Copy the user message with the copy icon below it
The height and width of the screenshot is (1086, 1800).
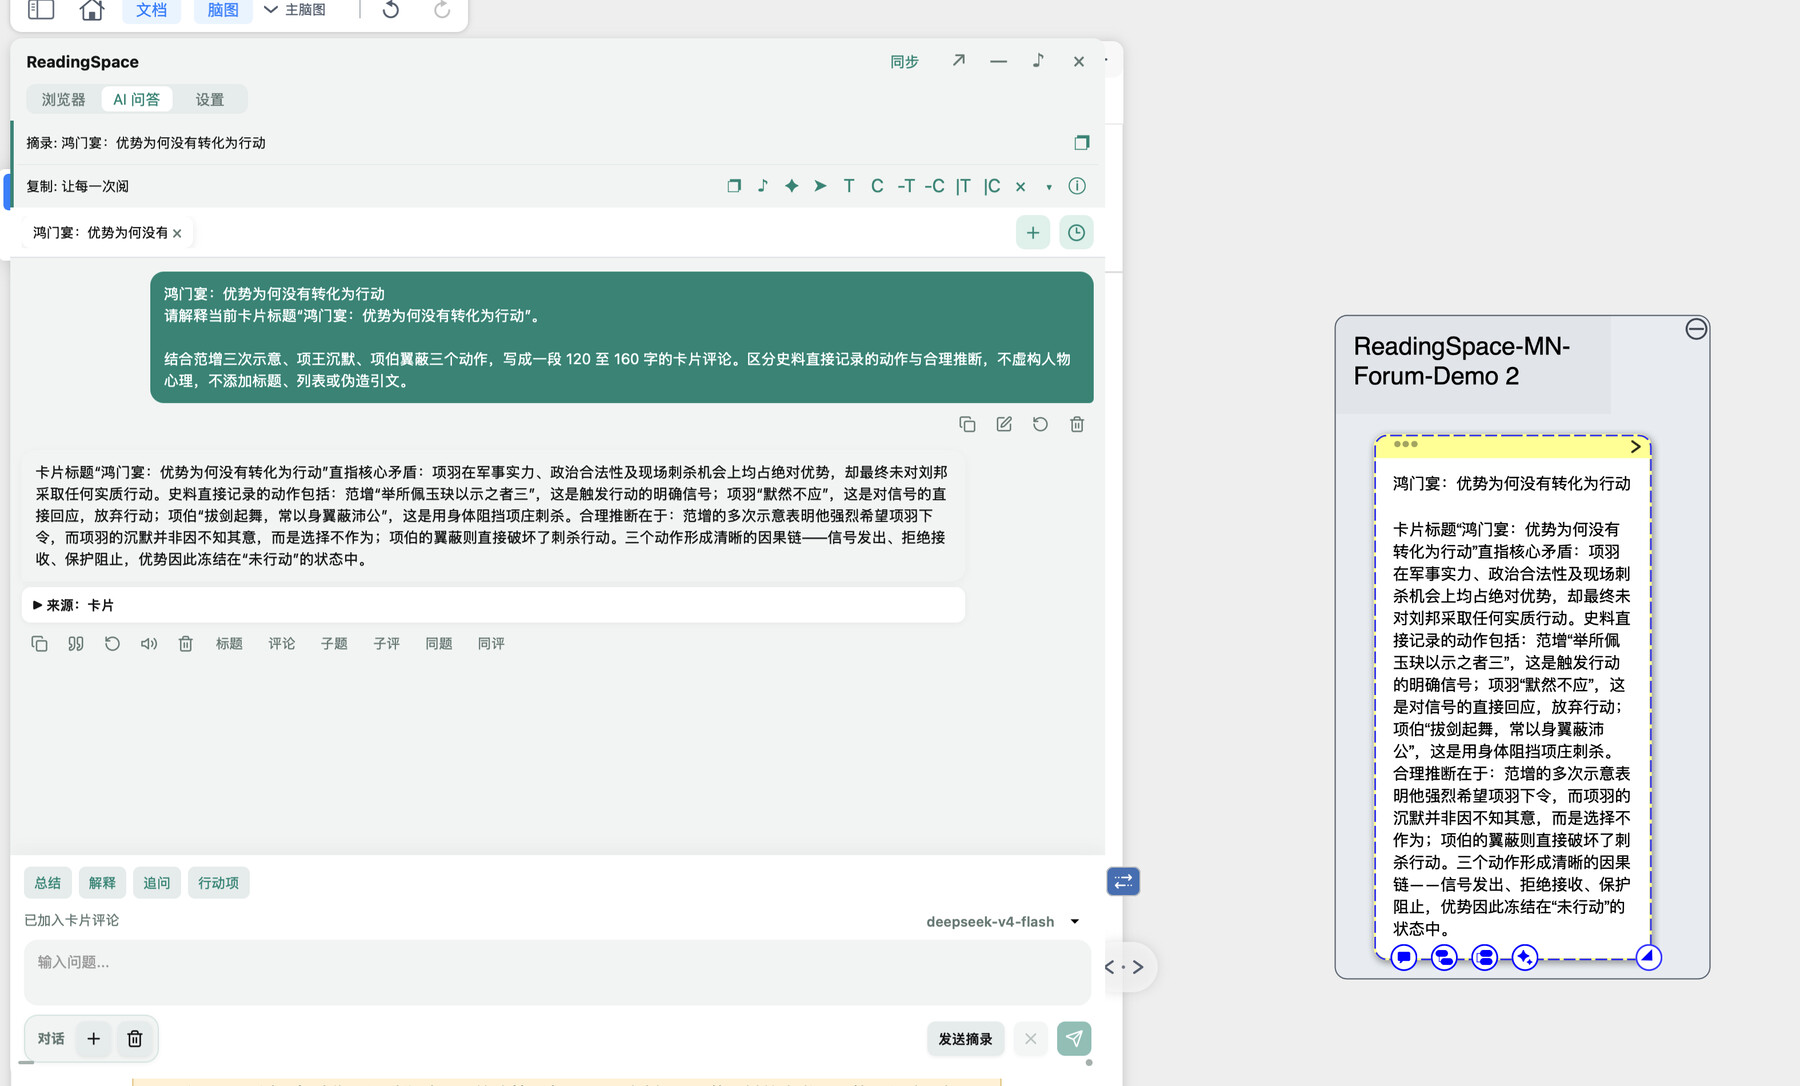pyautogui.click(x=967, y=424)
